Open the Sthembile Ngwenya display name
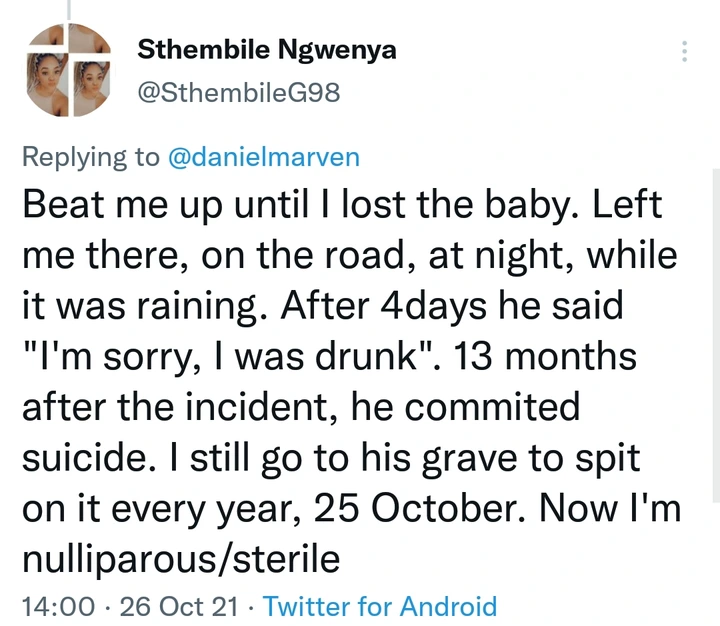Viewport: 720px width, 626px height. pos(266,50)
